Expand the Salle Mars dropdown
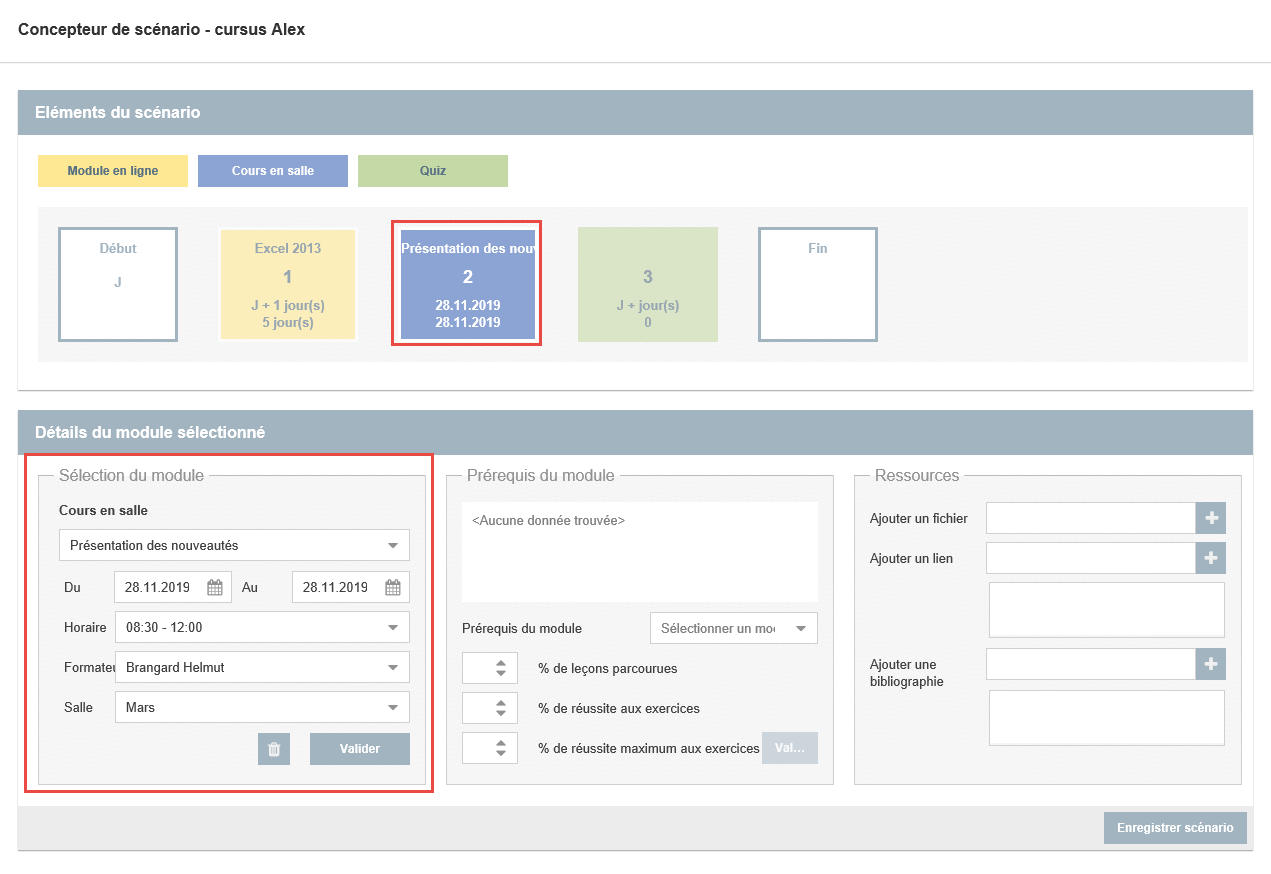Viewport: 1271px width, 874px height. click(392, 707)
